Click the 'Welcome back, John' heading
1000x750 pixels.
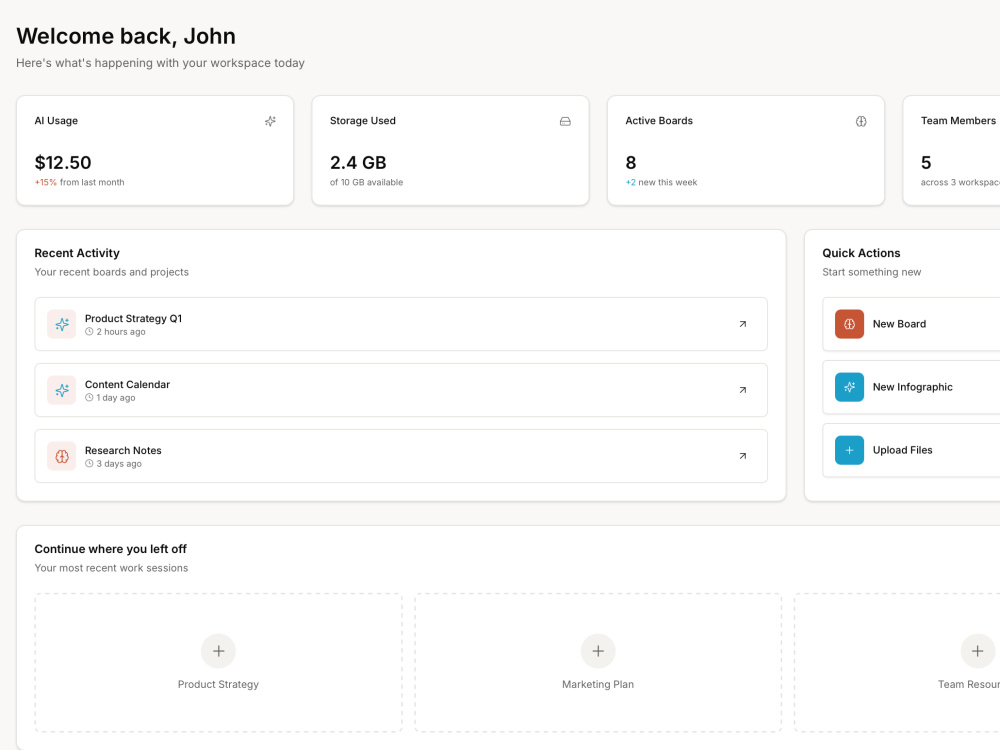pos(126,36)
